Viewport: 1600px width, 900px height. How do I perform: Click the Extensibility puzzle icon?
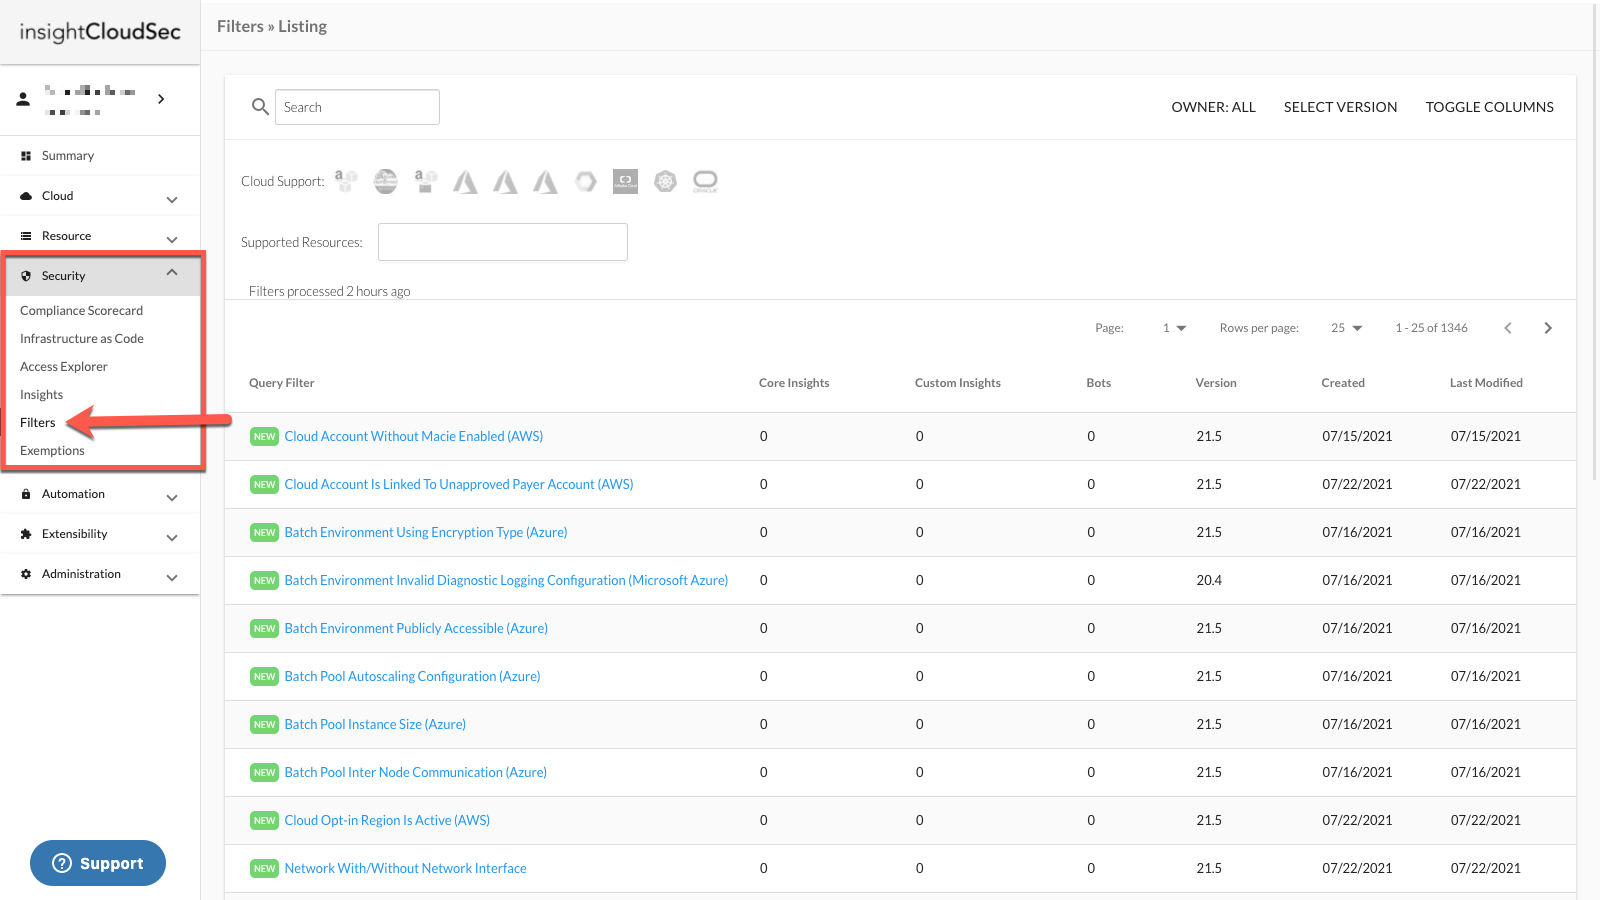point(26,534)
